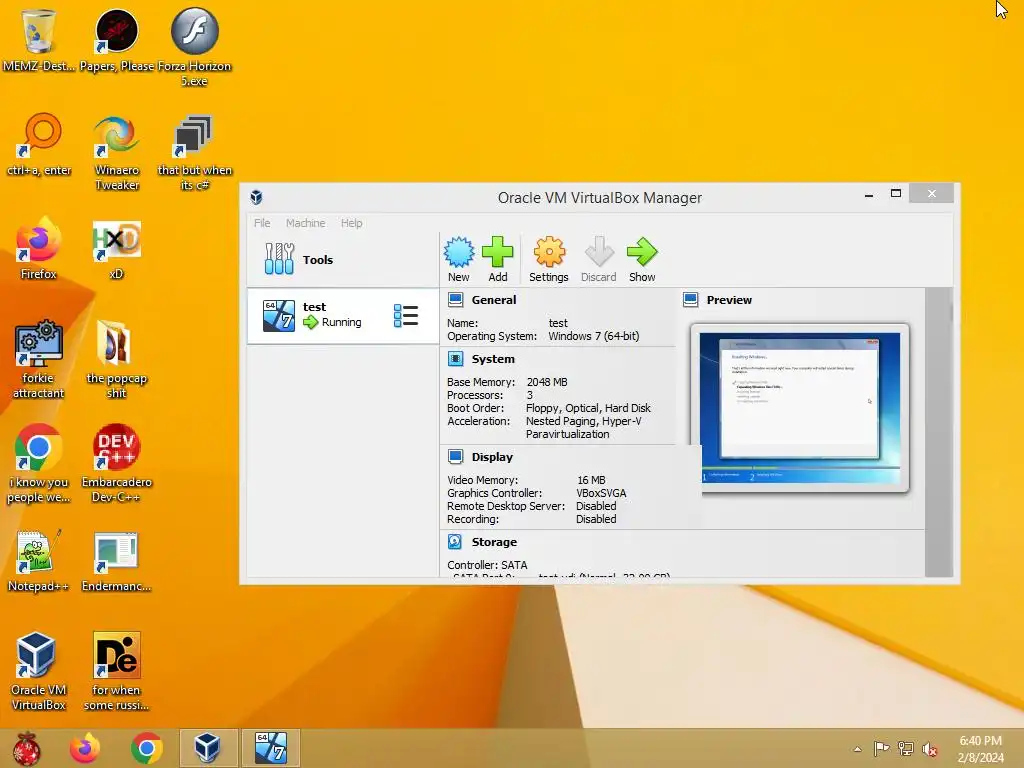Click the New machine toolbar icon

458,259
